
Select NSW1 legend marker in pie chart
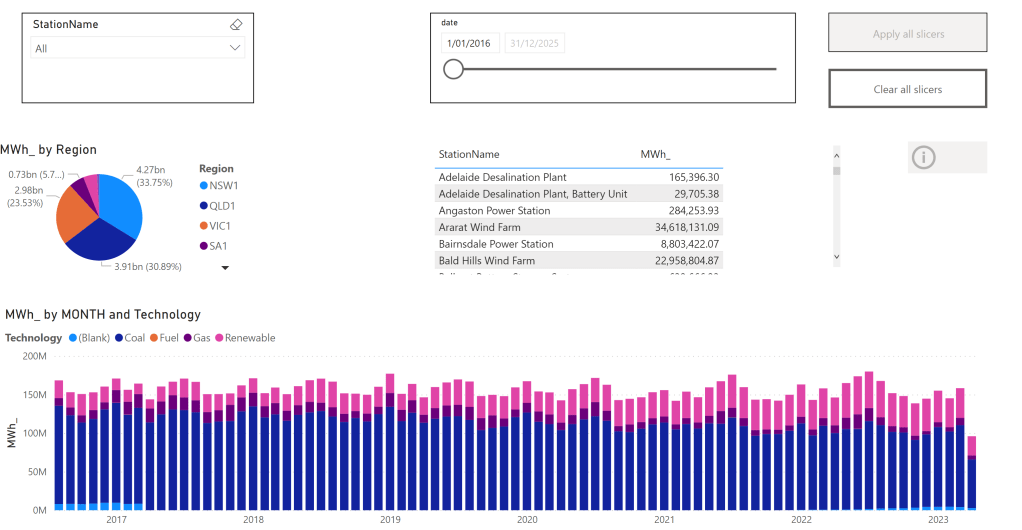pyautogui.click(x=205, y=185)
